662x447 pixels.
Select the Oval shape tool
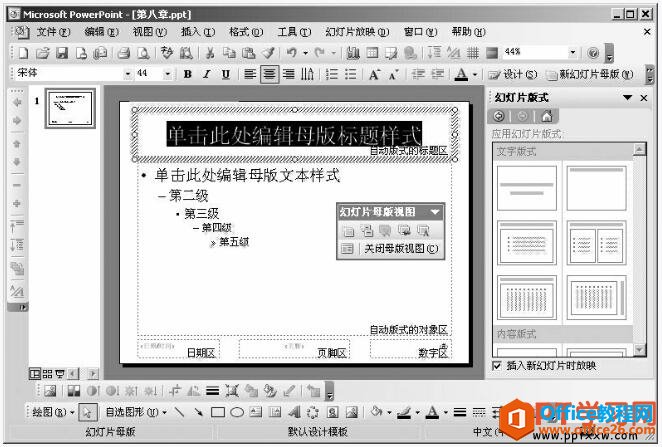click(x=237, y=412)
